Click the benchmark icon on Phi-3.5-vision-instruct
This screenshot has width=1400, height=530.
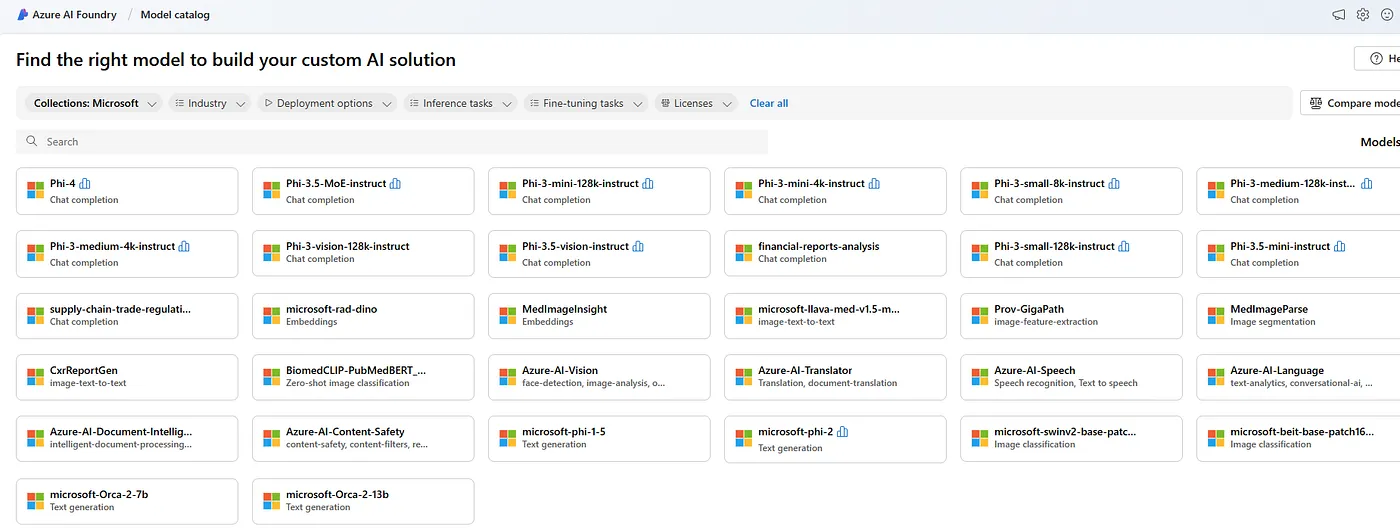point(638,247)
